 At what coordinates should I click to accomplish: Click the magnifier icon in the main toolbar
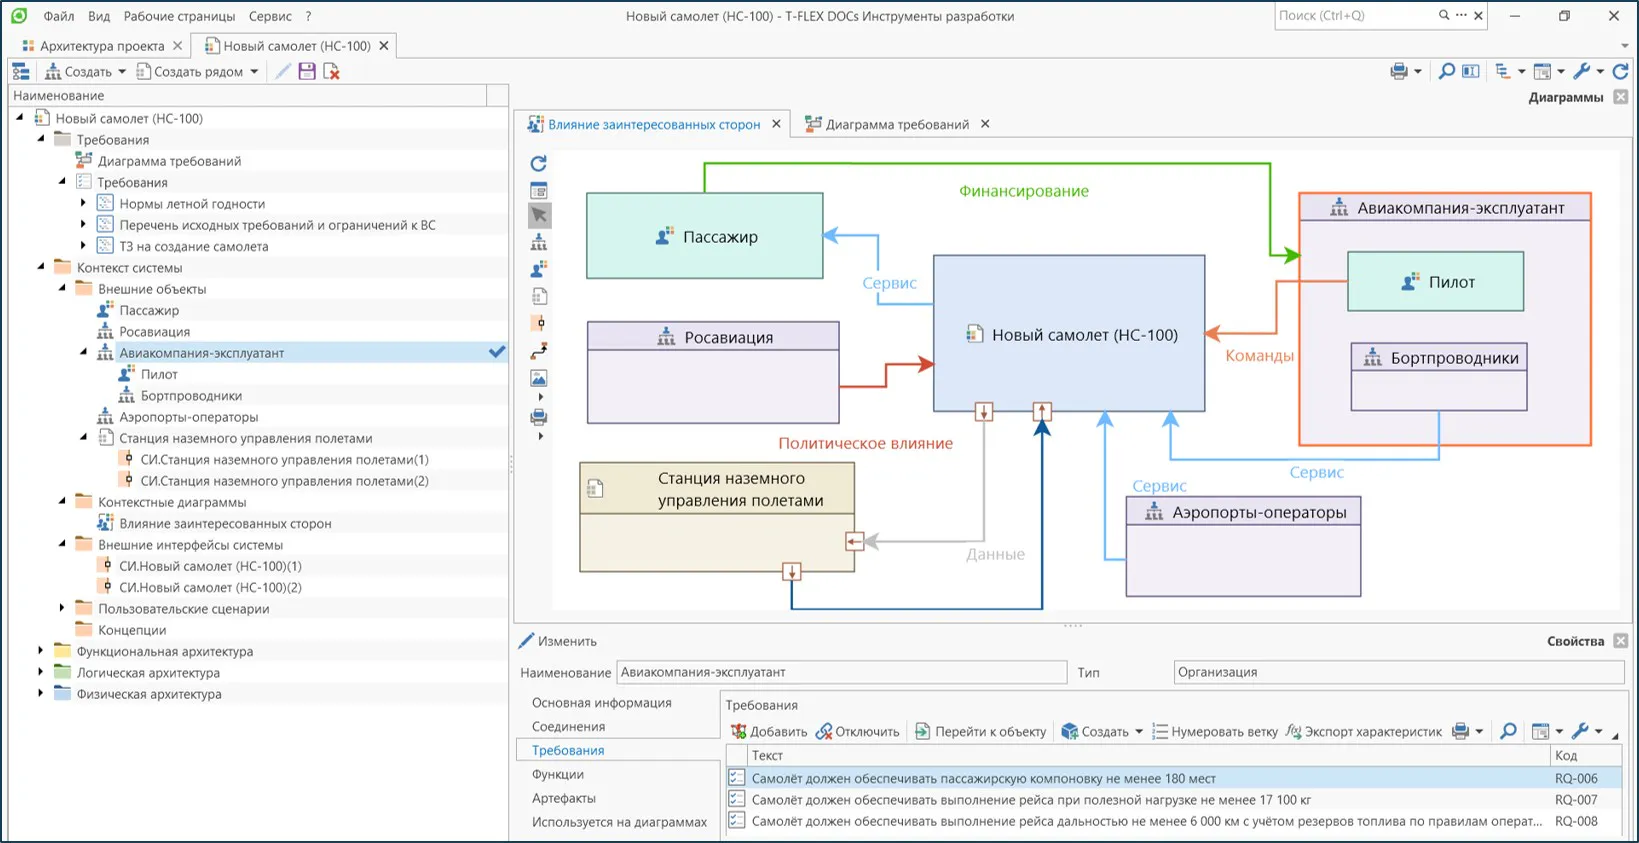point(1446,71)
